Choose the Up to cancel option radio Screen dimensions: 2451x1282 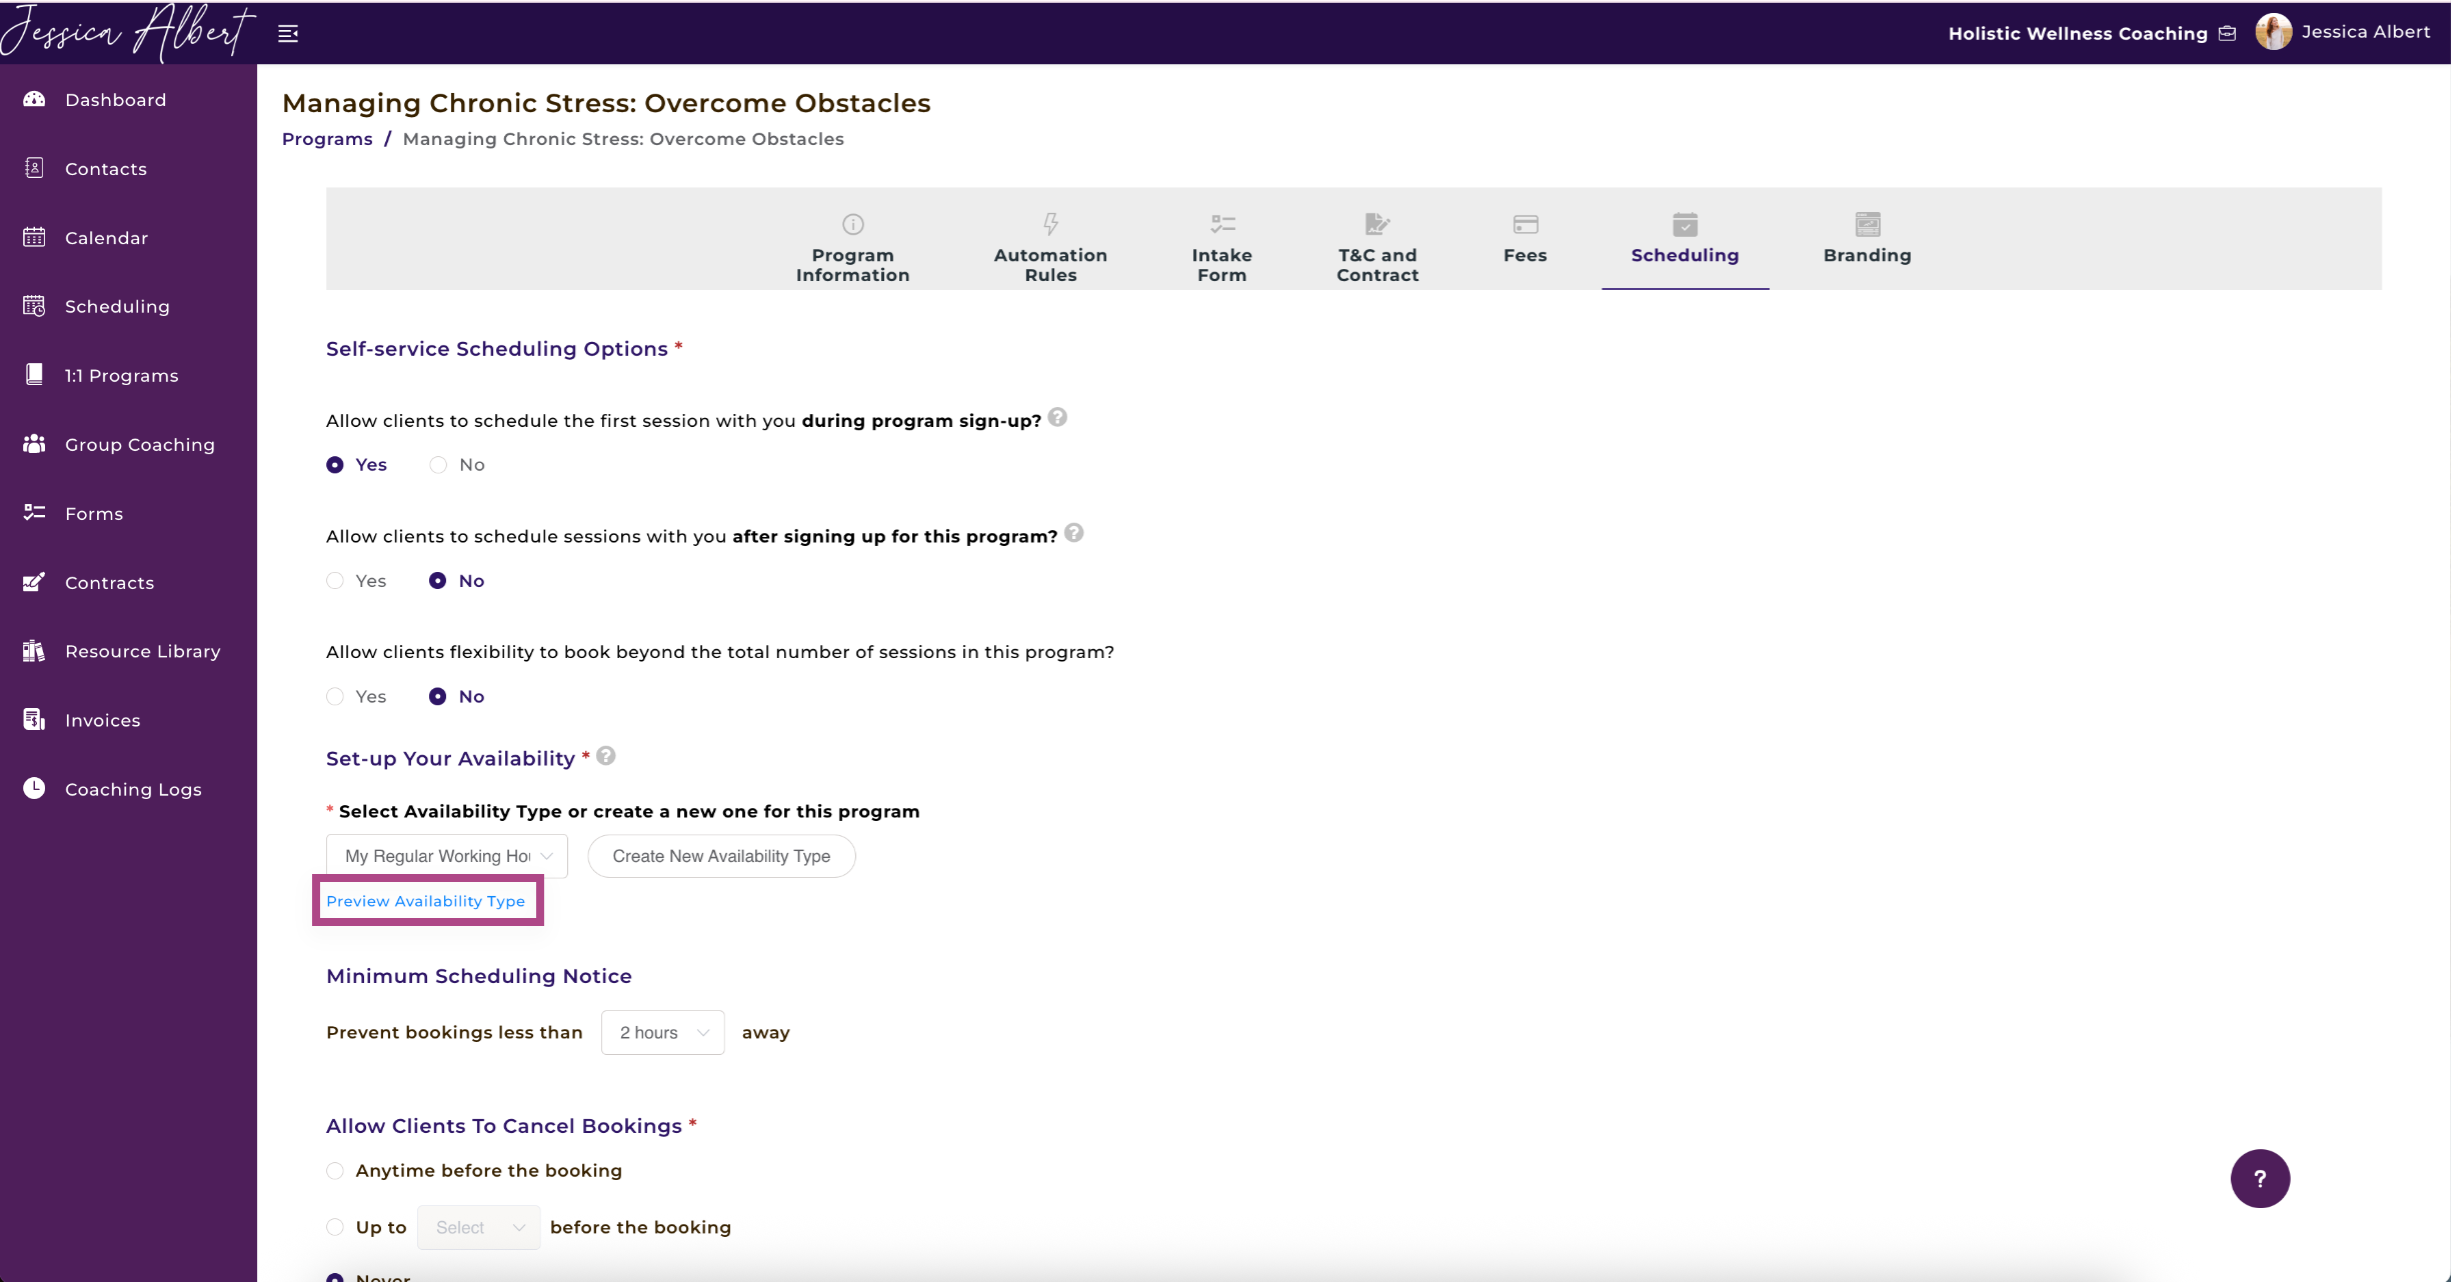tap(335, 1227)
